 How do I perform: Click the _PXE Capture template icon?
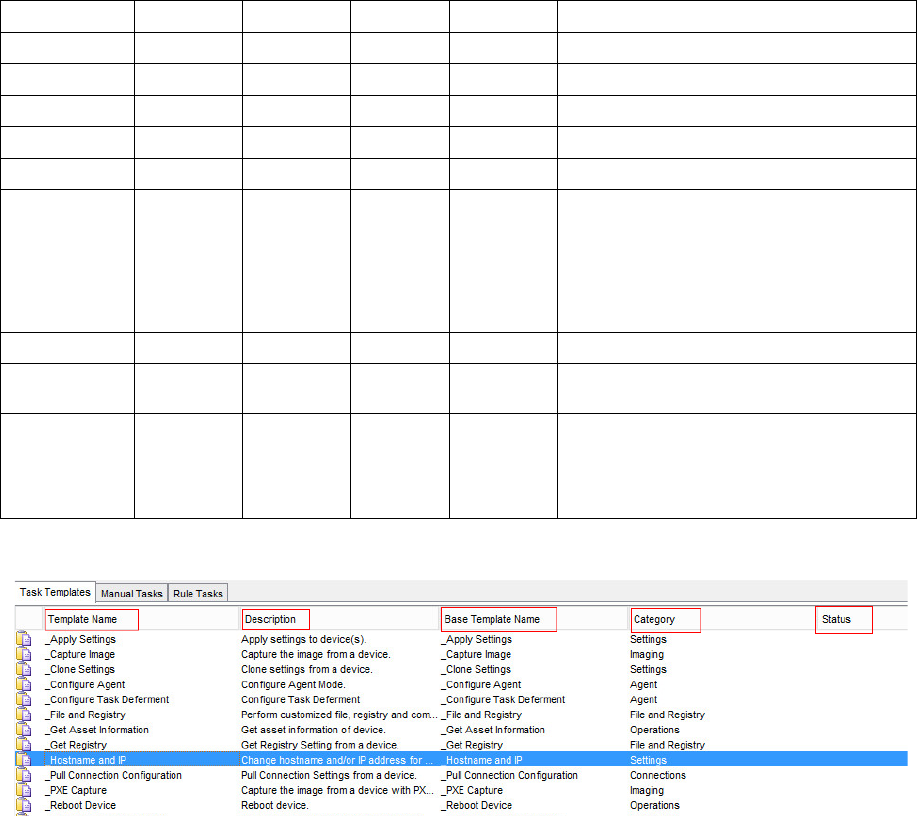(23, 790)
